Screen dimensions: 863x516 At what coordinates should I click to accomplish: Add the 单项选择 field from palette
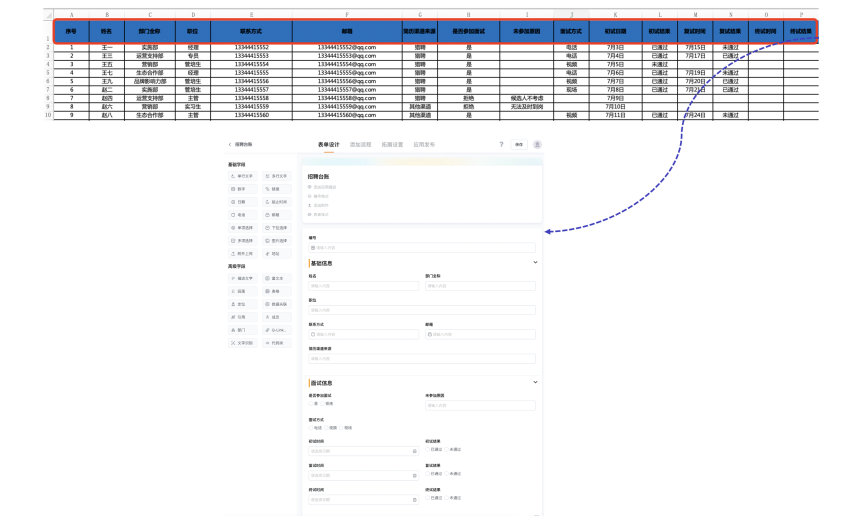(x=242, y=228)
